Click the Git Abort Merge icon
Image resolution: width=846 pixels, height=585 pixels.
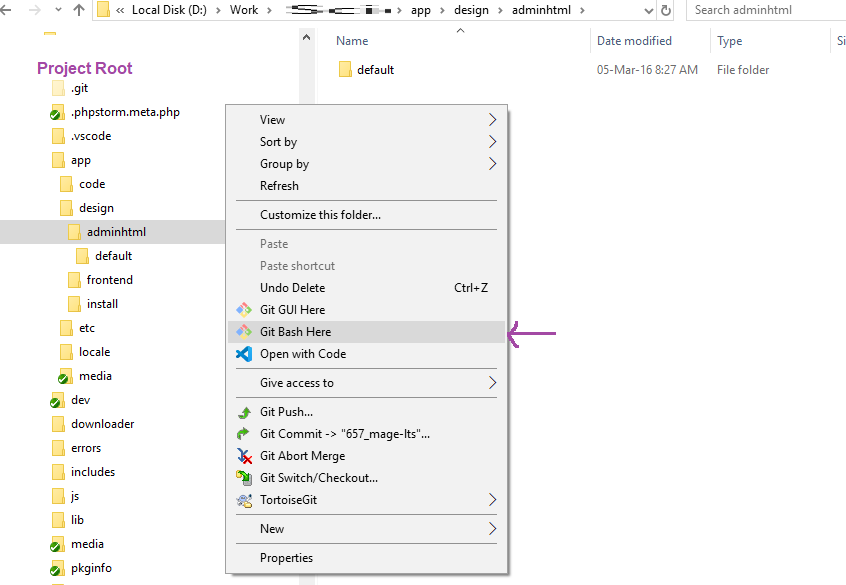click(243, 456)
